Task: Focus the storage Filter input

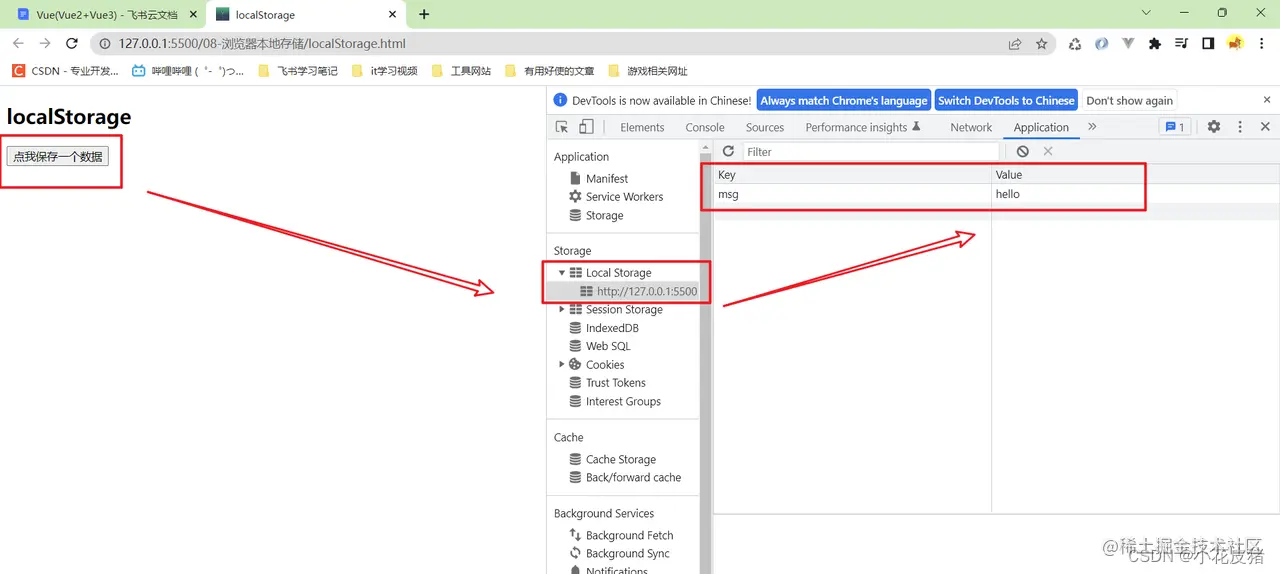Action: pyautogui.click(x=871, y=151)
